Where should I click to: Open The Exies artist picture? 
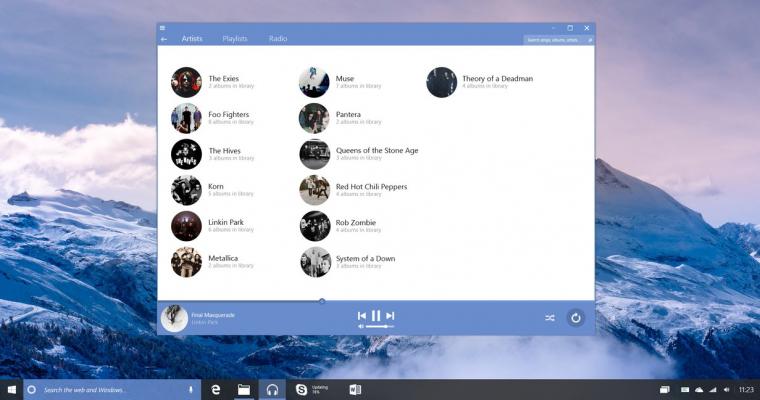point(186,82)
